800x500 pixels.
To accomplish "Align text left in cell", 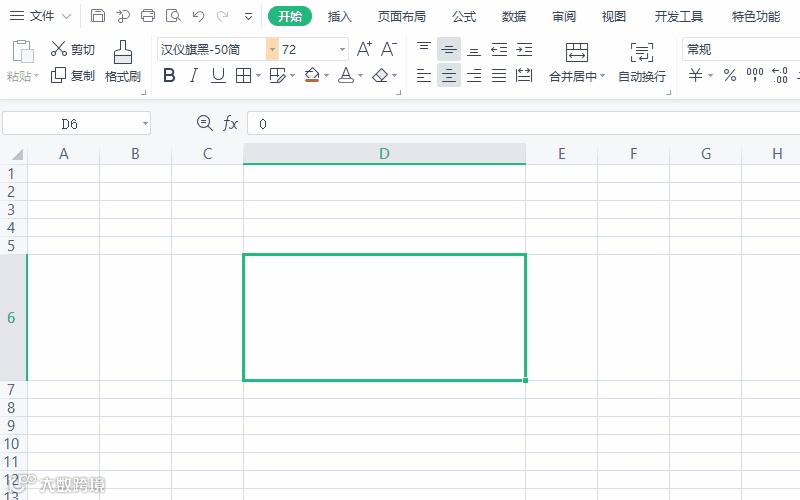I will click(423, 76).
